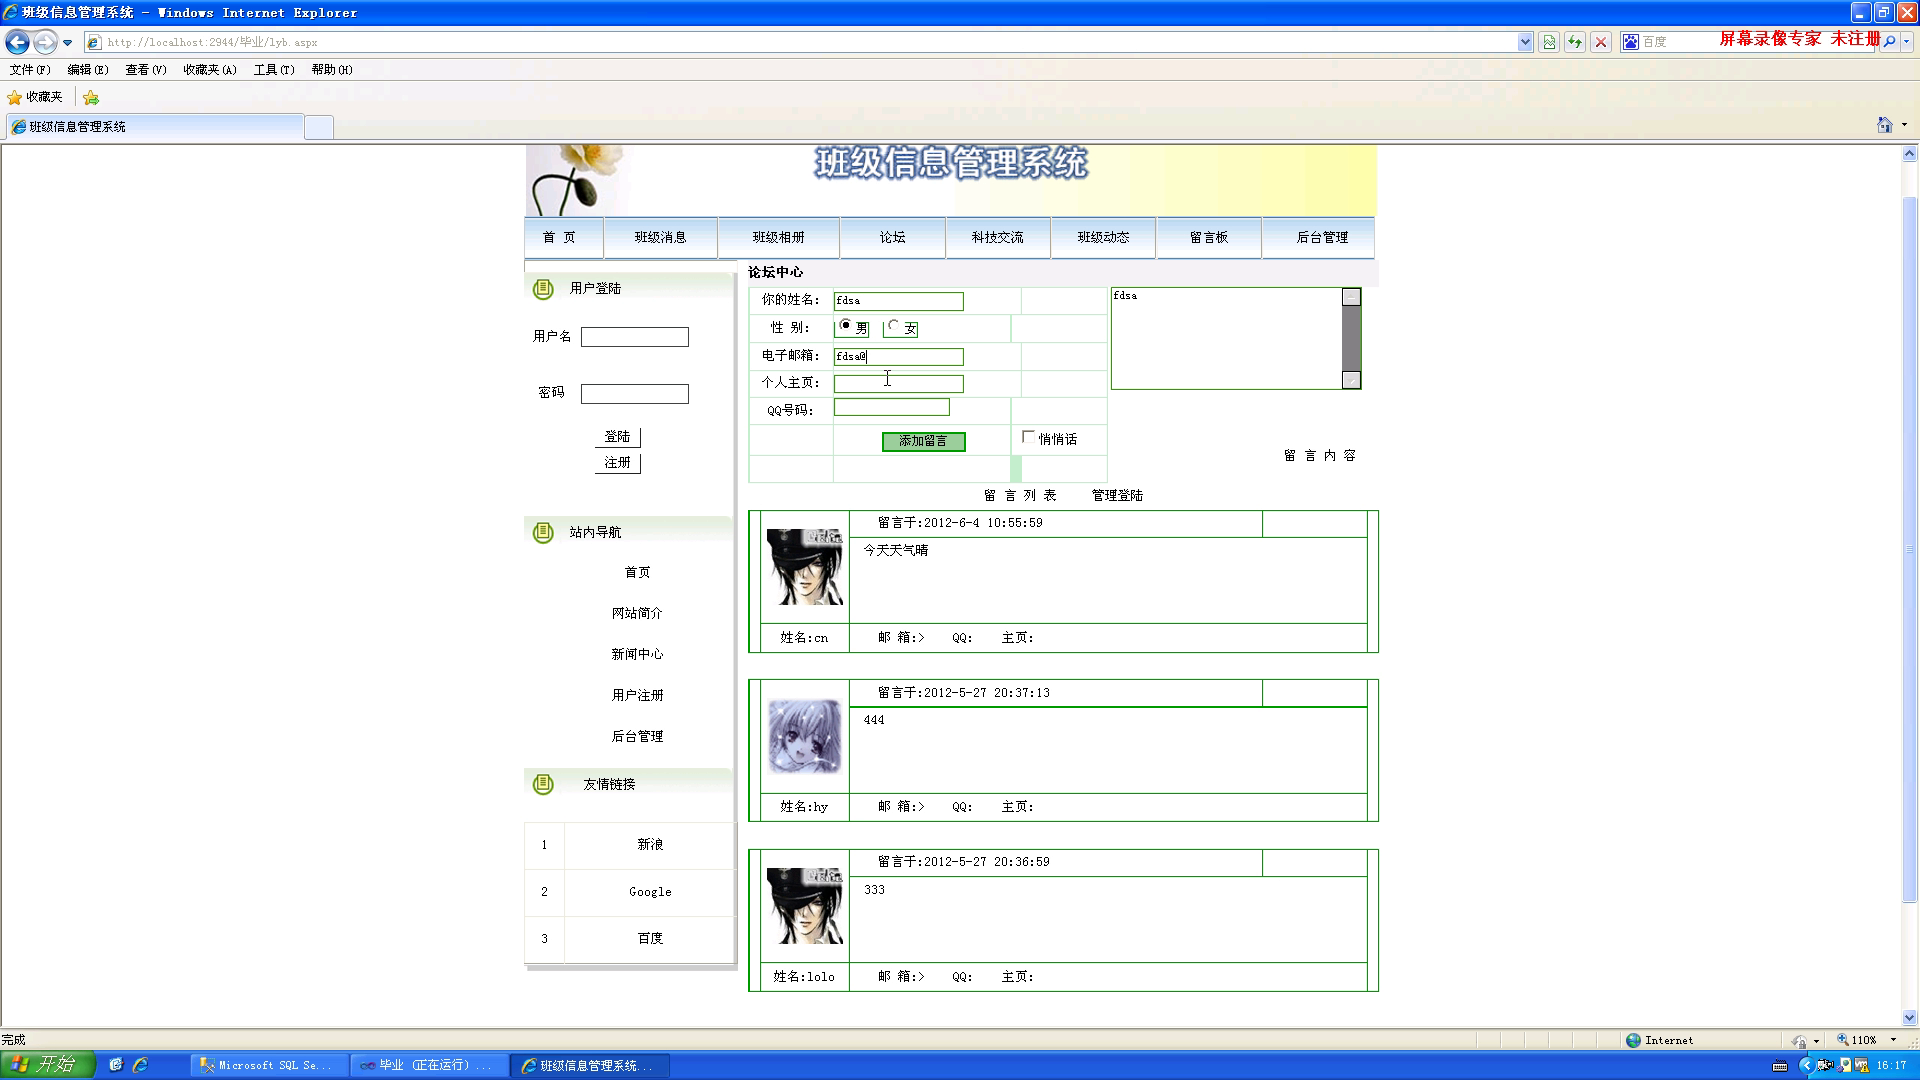Click the textarea scroll up arrow
Image resolution: width=1920 pixels, height=1080 pixels.
point(1351,297)
